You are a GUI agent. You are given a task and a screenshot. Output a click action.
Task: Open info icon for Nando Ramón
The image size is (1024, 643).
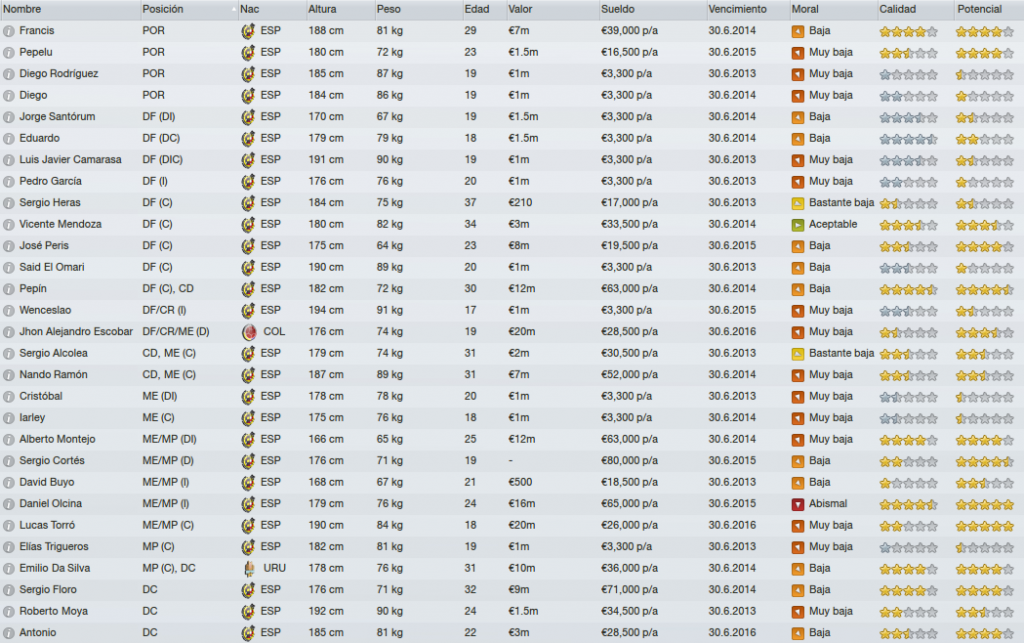[8, 375]
